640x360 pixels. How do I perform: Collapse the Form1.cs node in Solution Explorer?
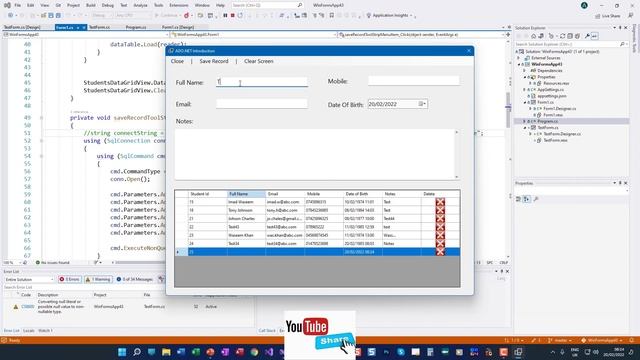(525, 102)
